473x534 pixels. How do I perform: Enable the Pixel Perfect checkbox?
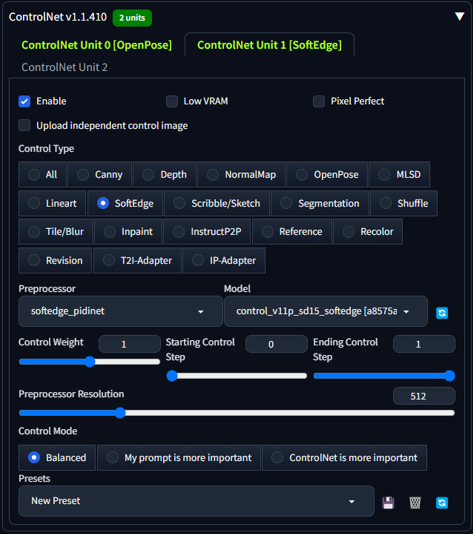319,101
